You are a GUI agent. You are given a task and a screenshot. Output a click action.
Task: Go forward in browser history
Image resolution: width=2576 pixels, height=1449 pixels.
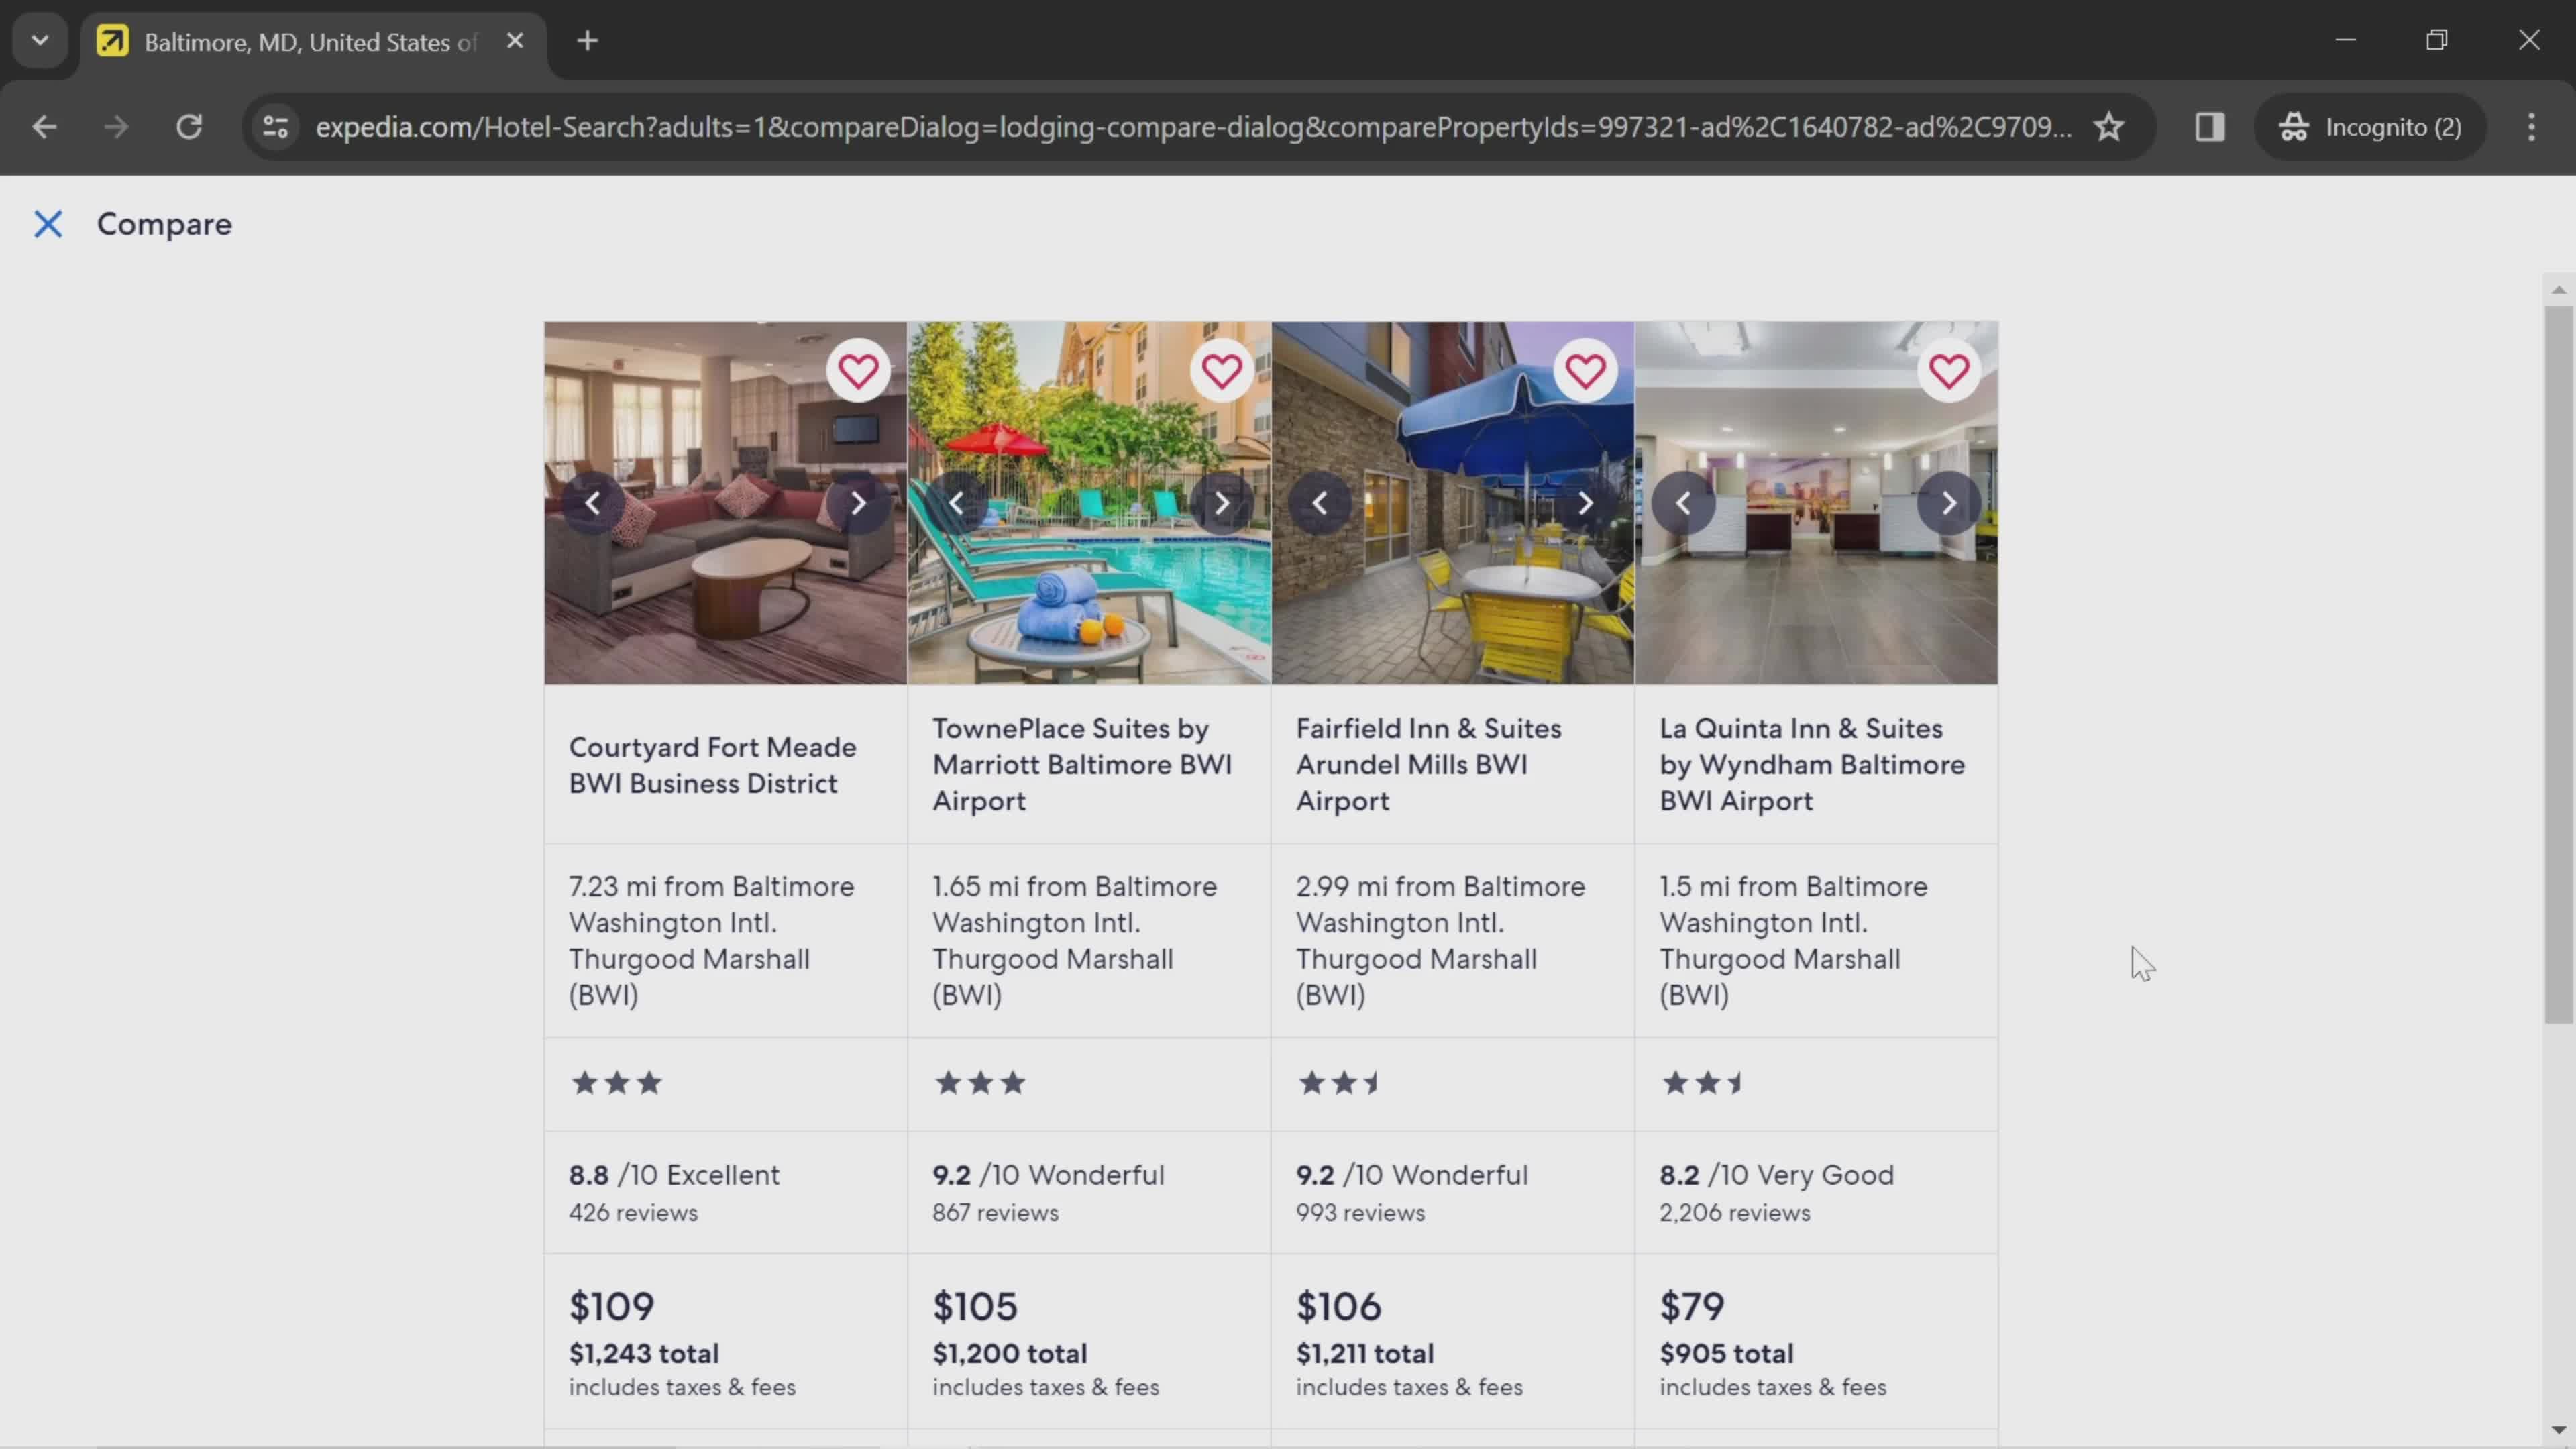(x=117, y=127)
